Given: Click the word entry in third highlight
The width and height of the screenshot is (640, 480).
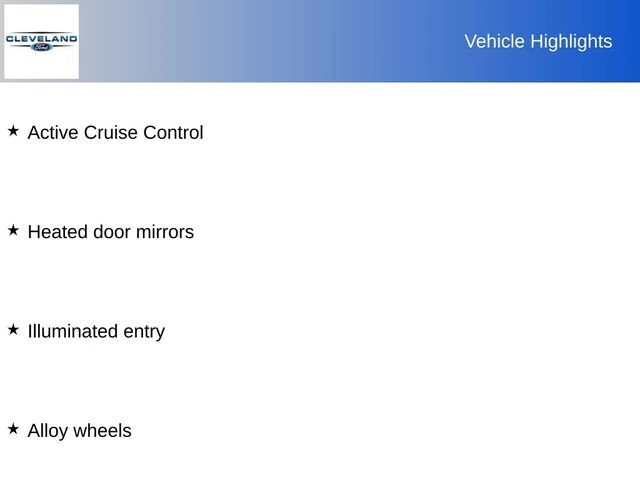Looking at the screenshot, I should coord(143,332).
